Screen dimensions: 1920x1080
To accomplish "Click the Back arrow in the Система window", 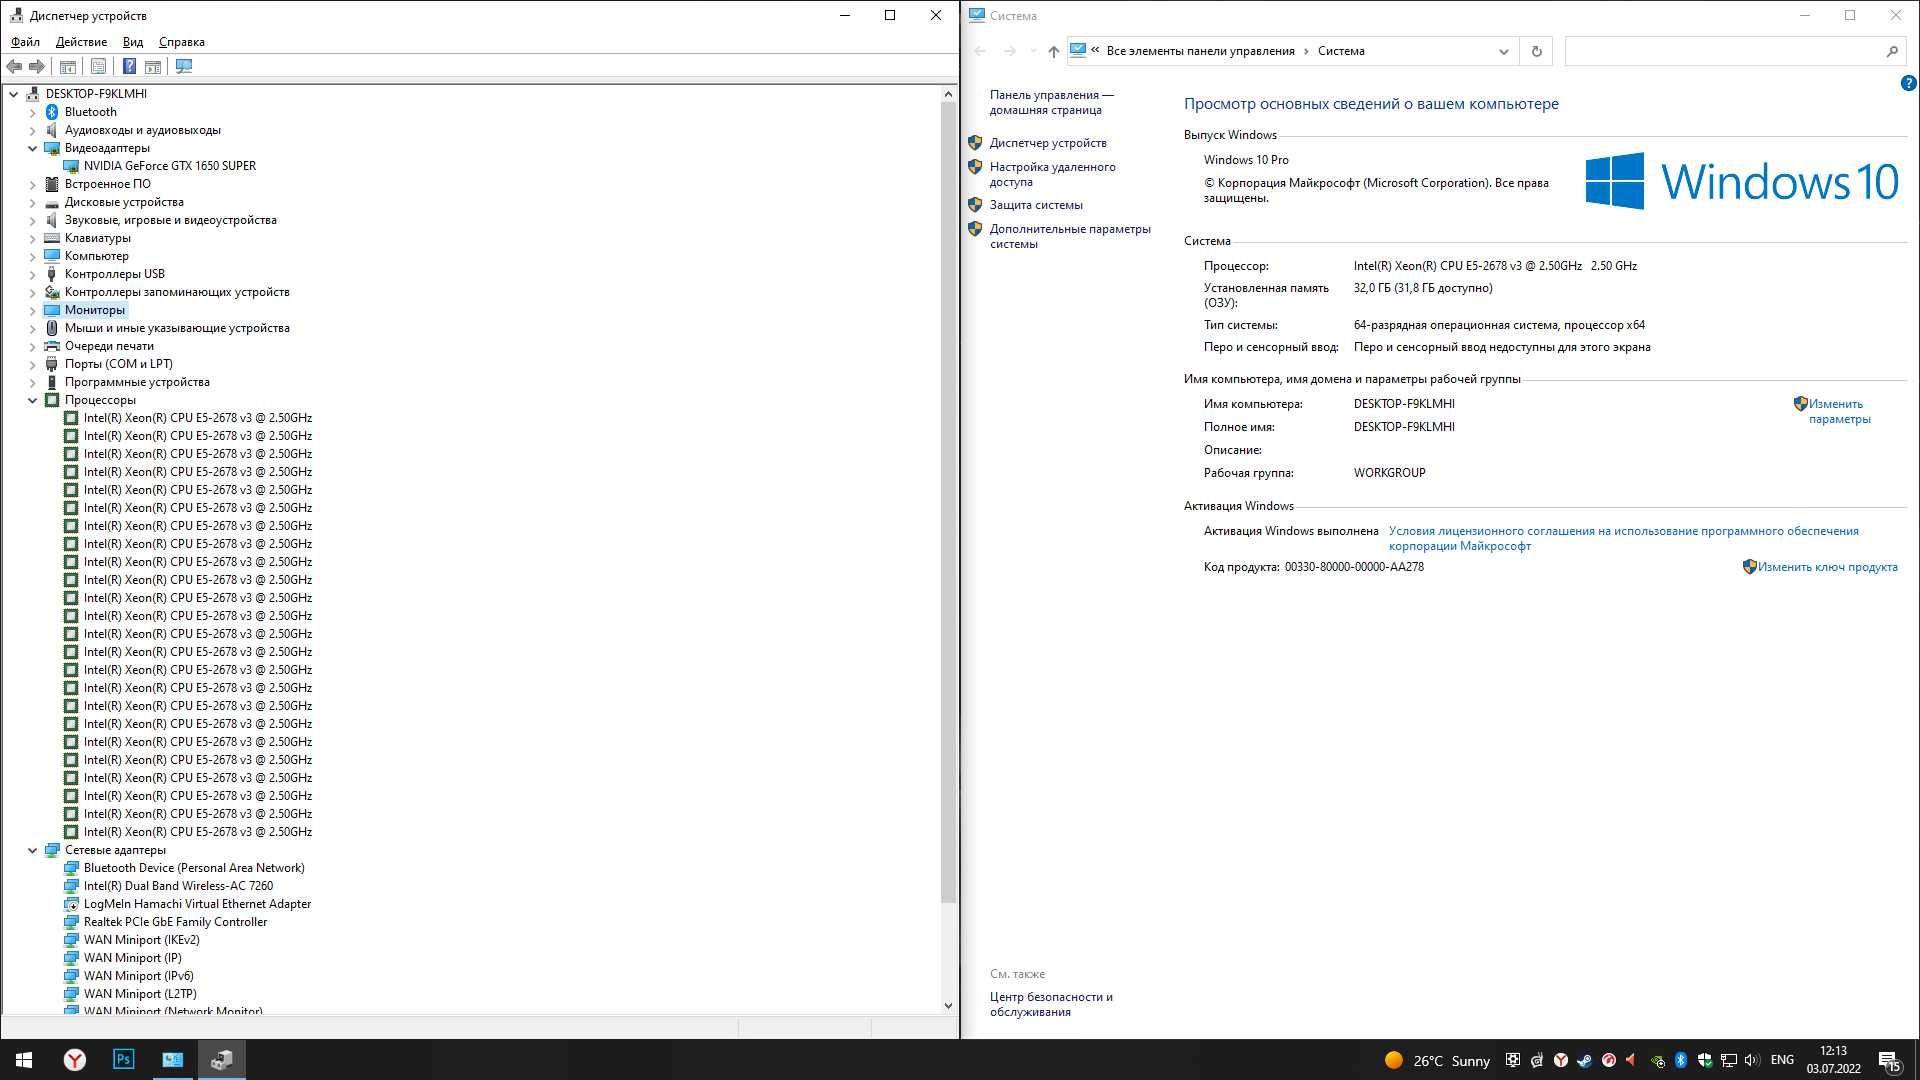I will point(980,51).
